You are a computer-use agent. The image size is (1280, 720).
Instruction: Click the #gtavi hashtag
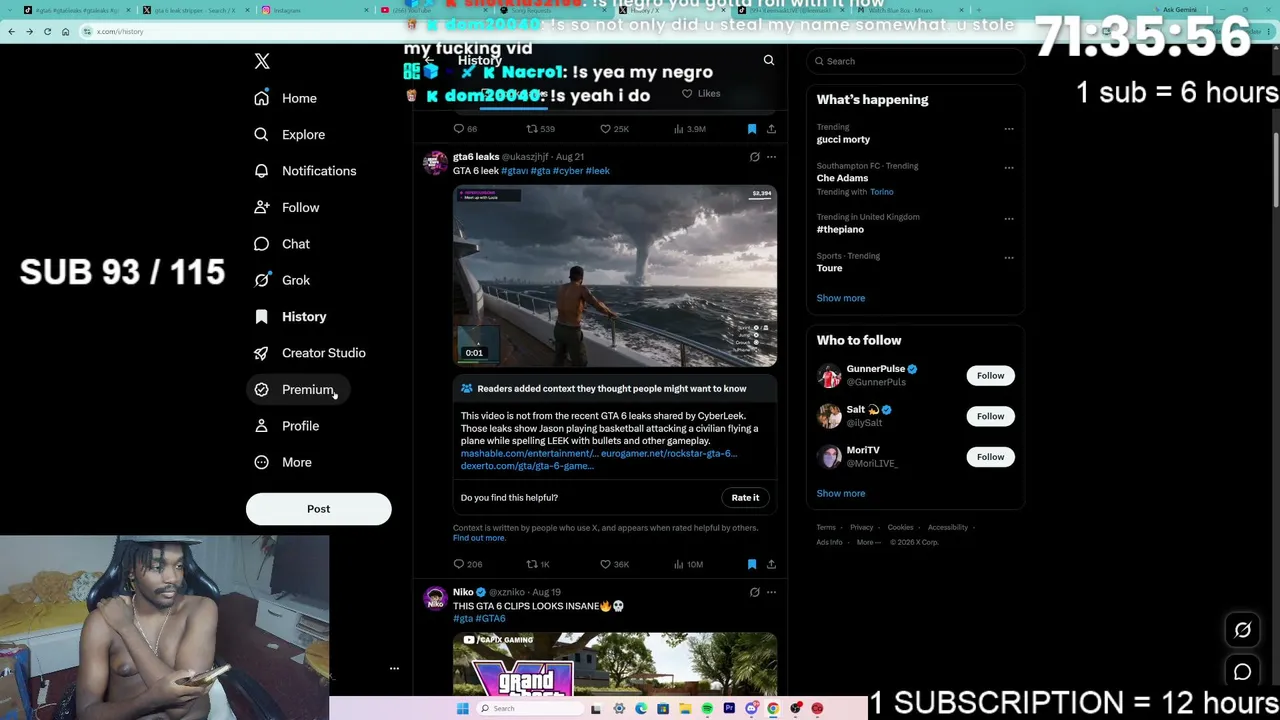pyautogui.click(x=514, y=170)
